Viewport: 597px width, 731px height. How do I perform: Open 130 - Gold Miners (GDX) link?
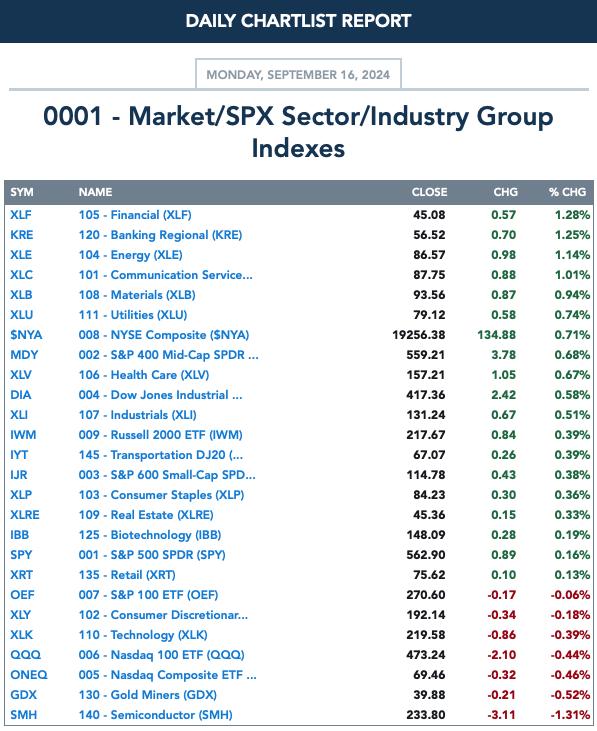tap(147, 695)
